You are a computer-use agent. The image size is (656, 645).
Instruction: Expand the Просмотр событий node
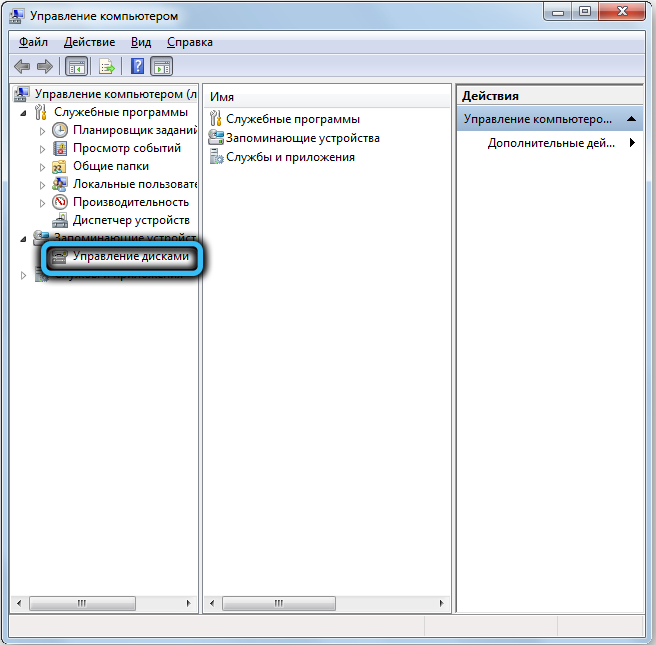coord(42,149)
